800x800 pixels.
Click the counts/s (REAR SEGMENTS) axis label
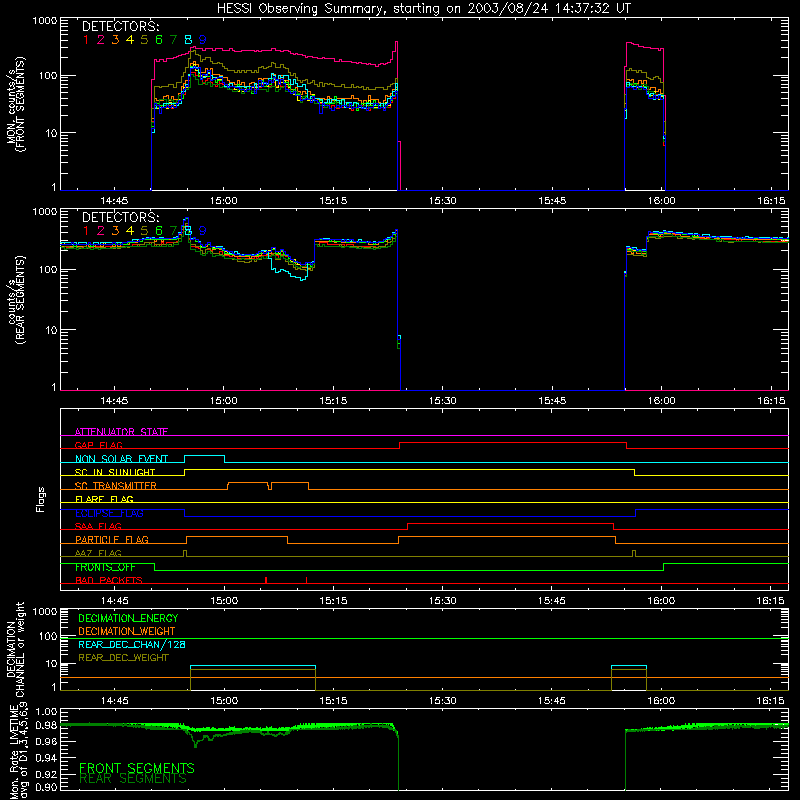pyautogui.click(x=15, y=300)
